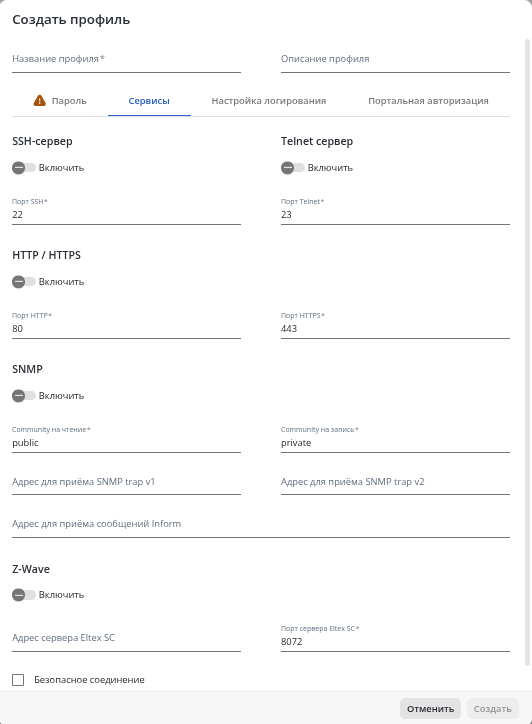Viewport: 532px width, 724px height.
Task: Enable the SSH-сервер toggle
Action: click(24, 168)
